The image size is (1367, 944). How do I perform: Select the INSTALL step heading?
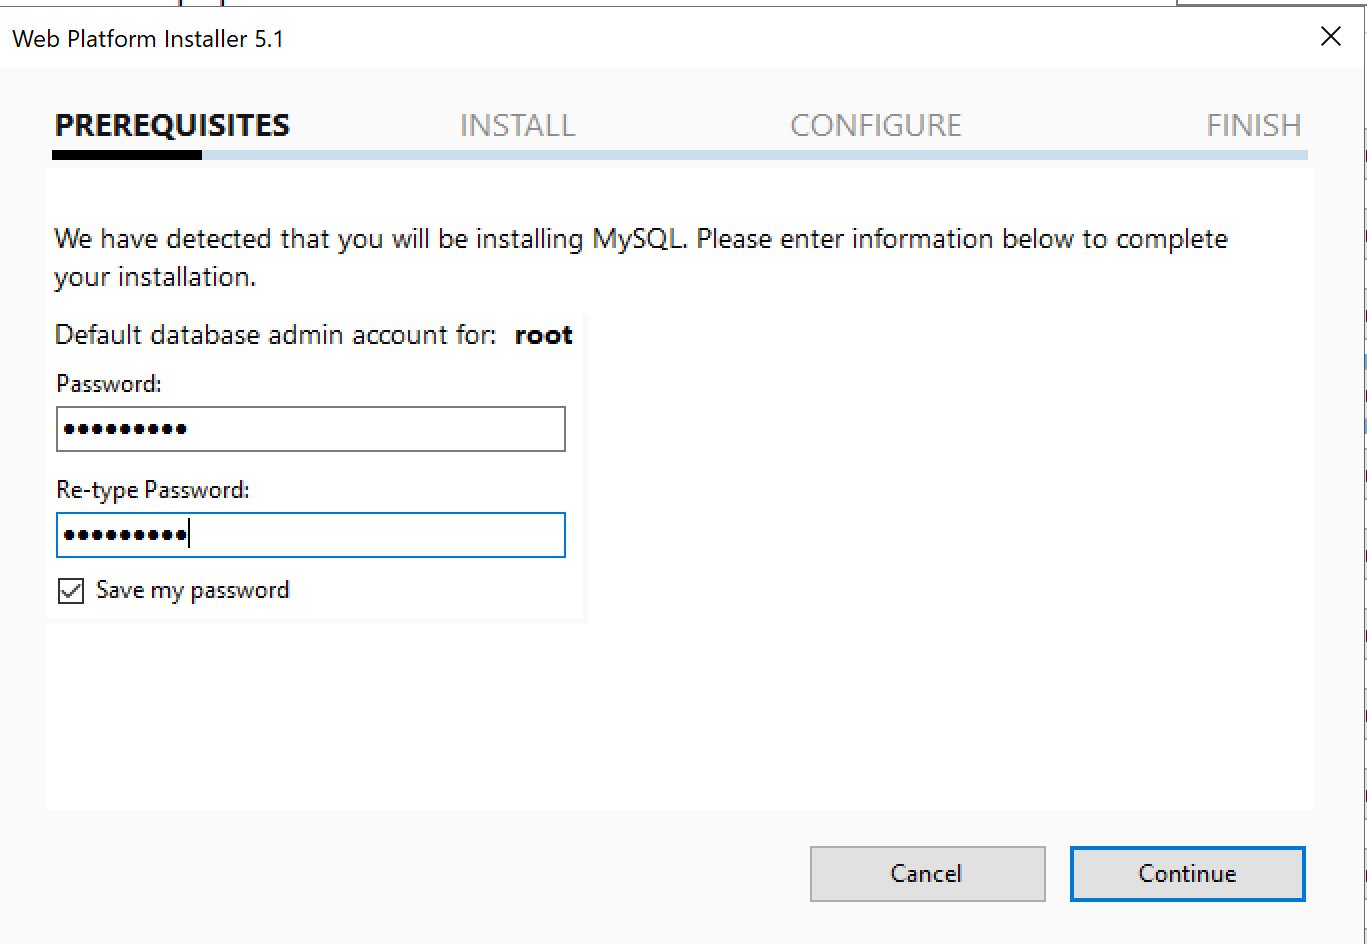point(517,125)
